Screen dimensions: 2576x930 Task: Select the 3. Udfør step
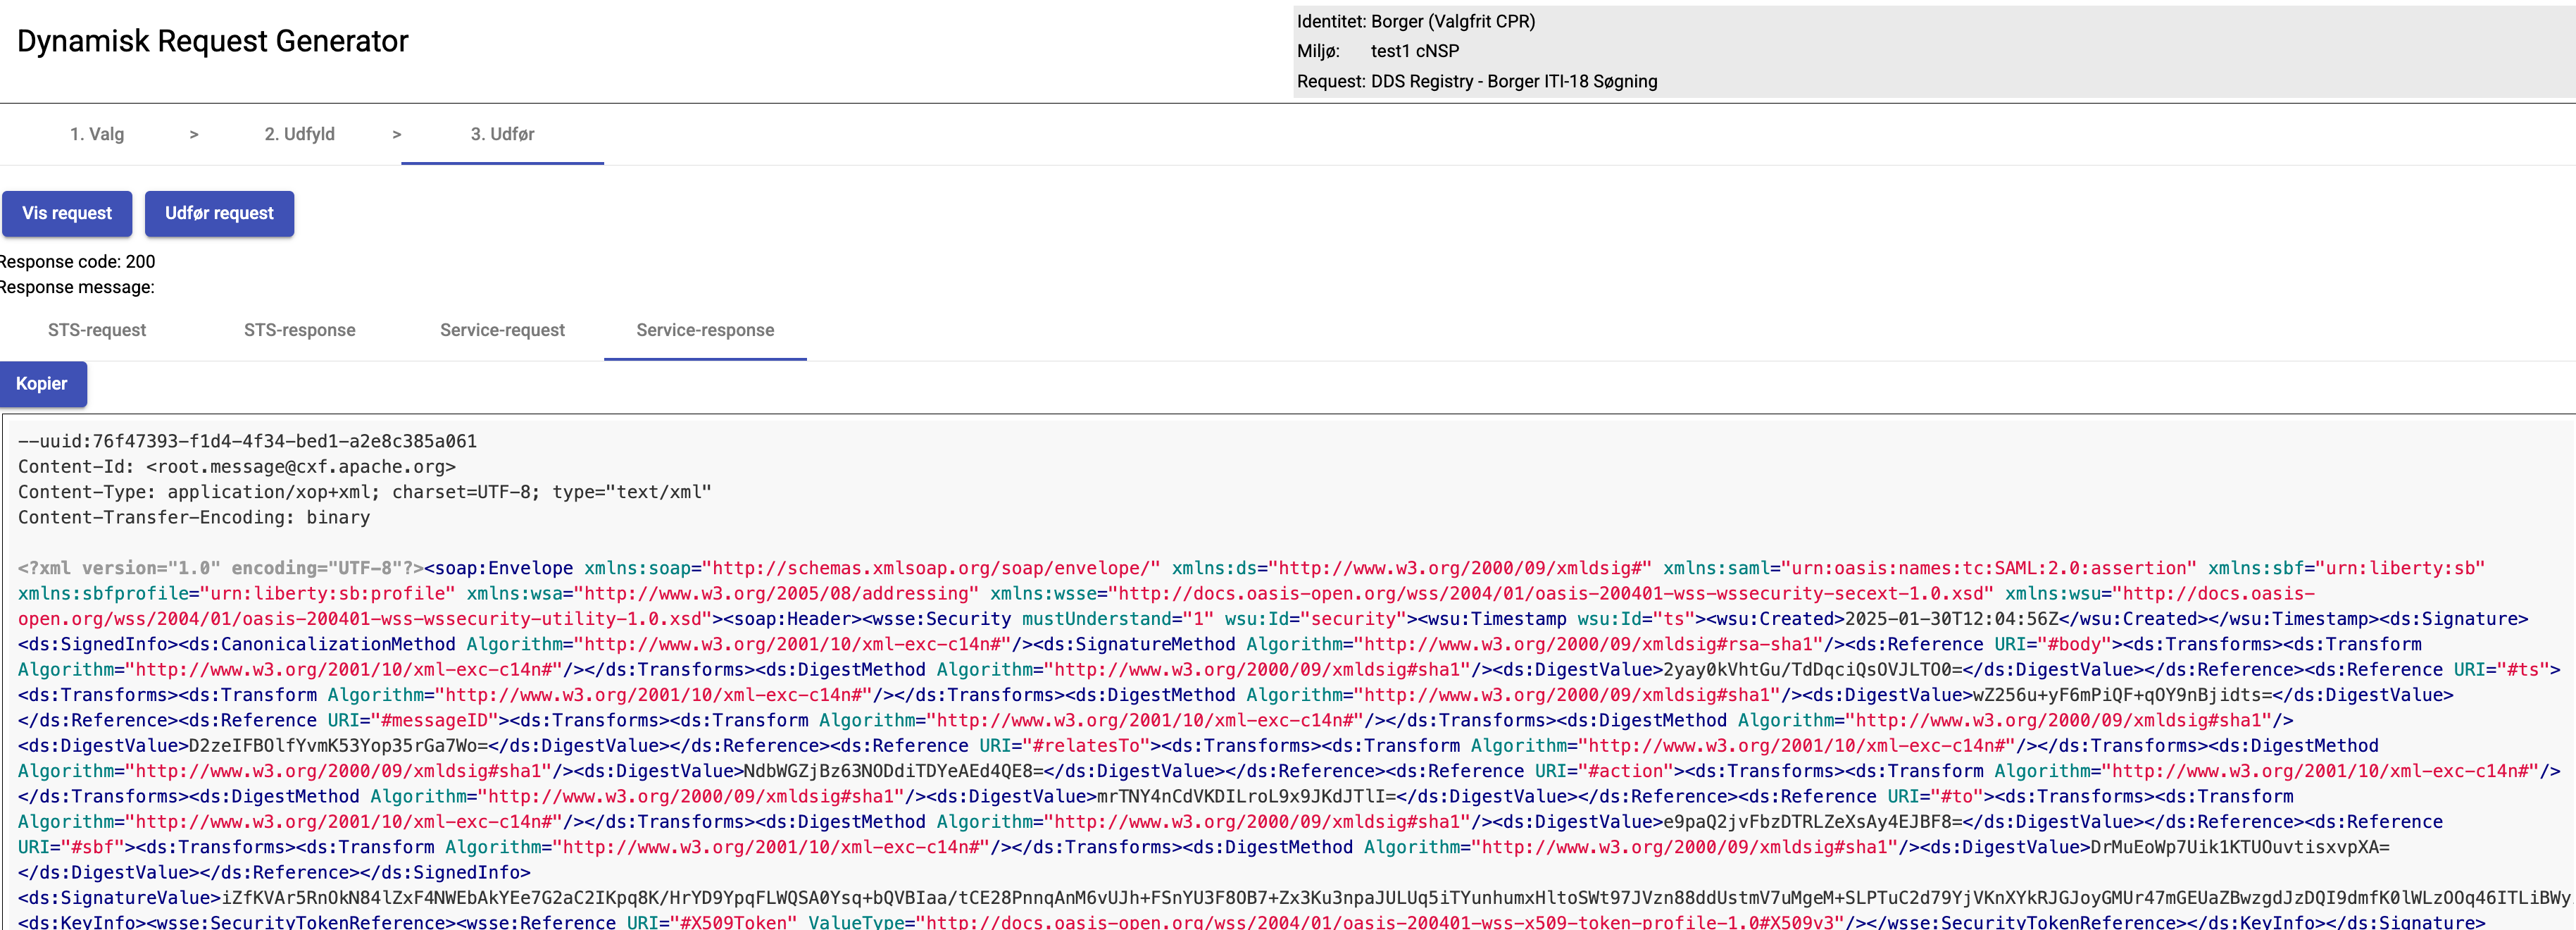click(502, 134)
